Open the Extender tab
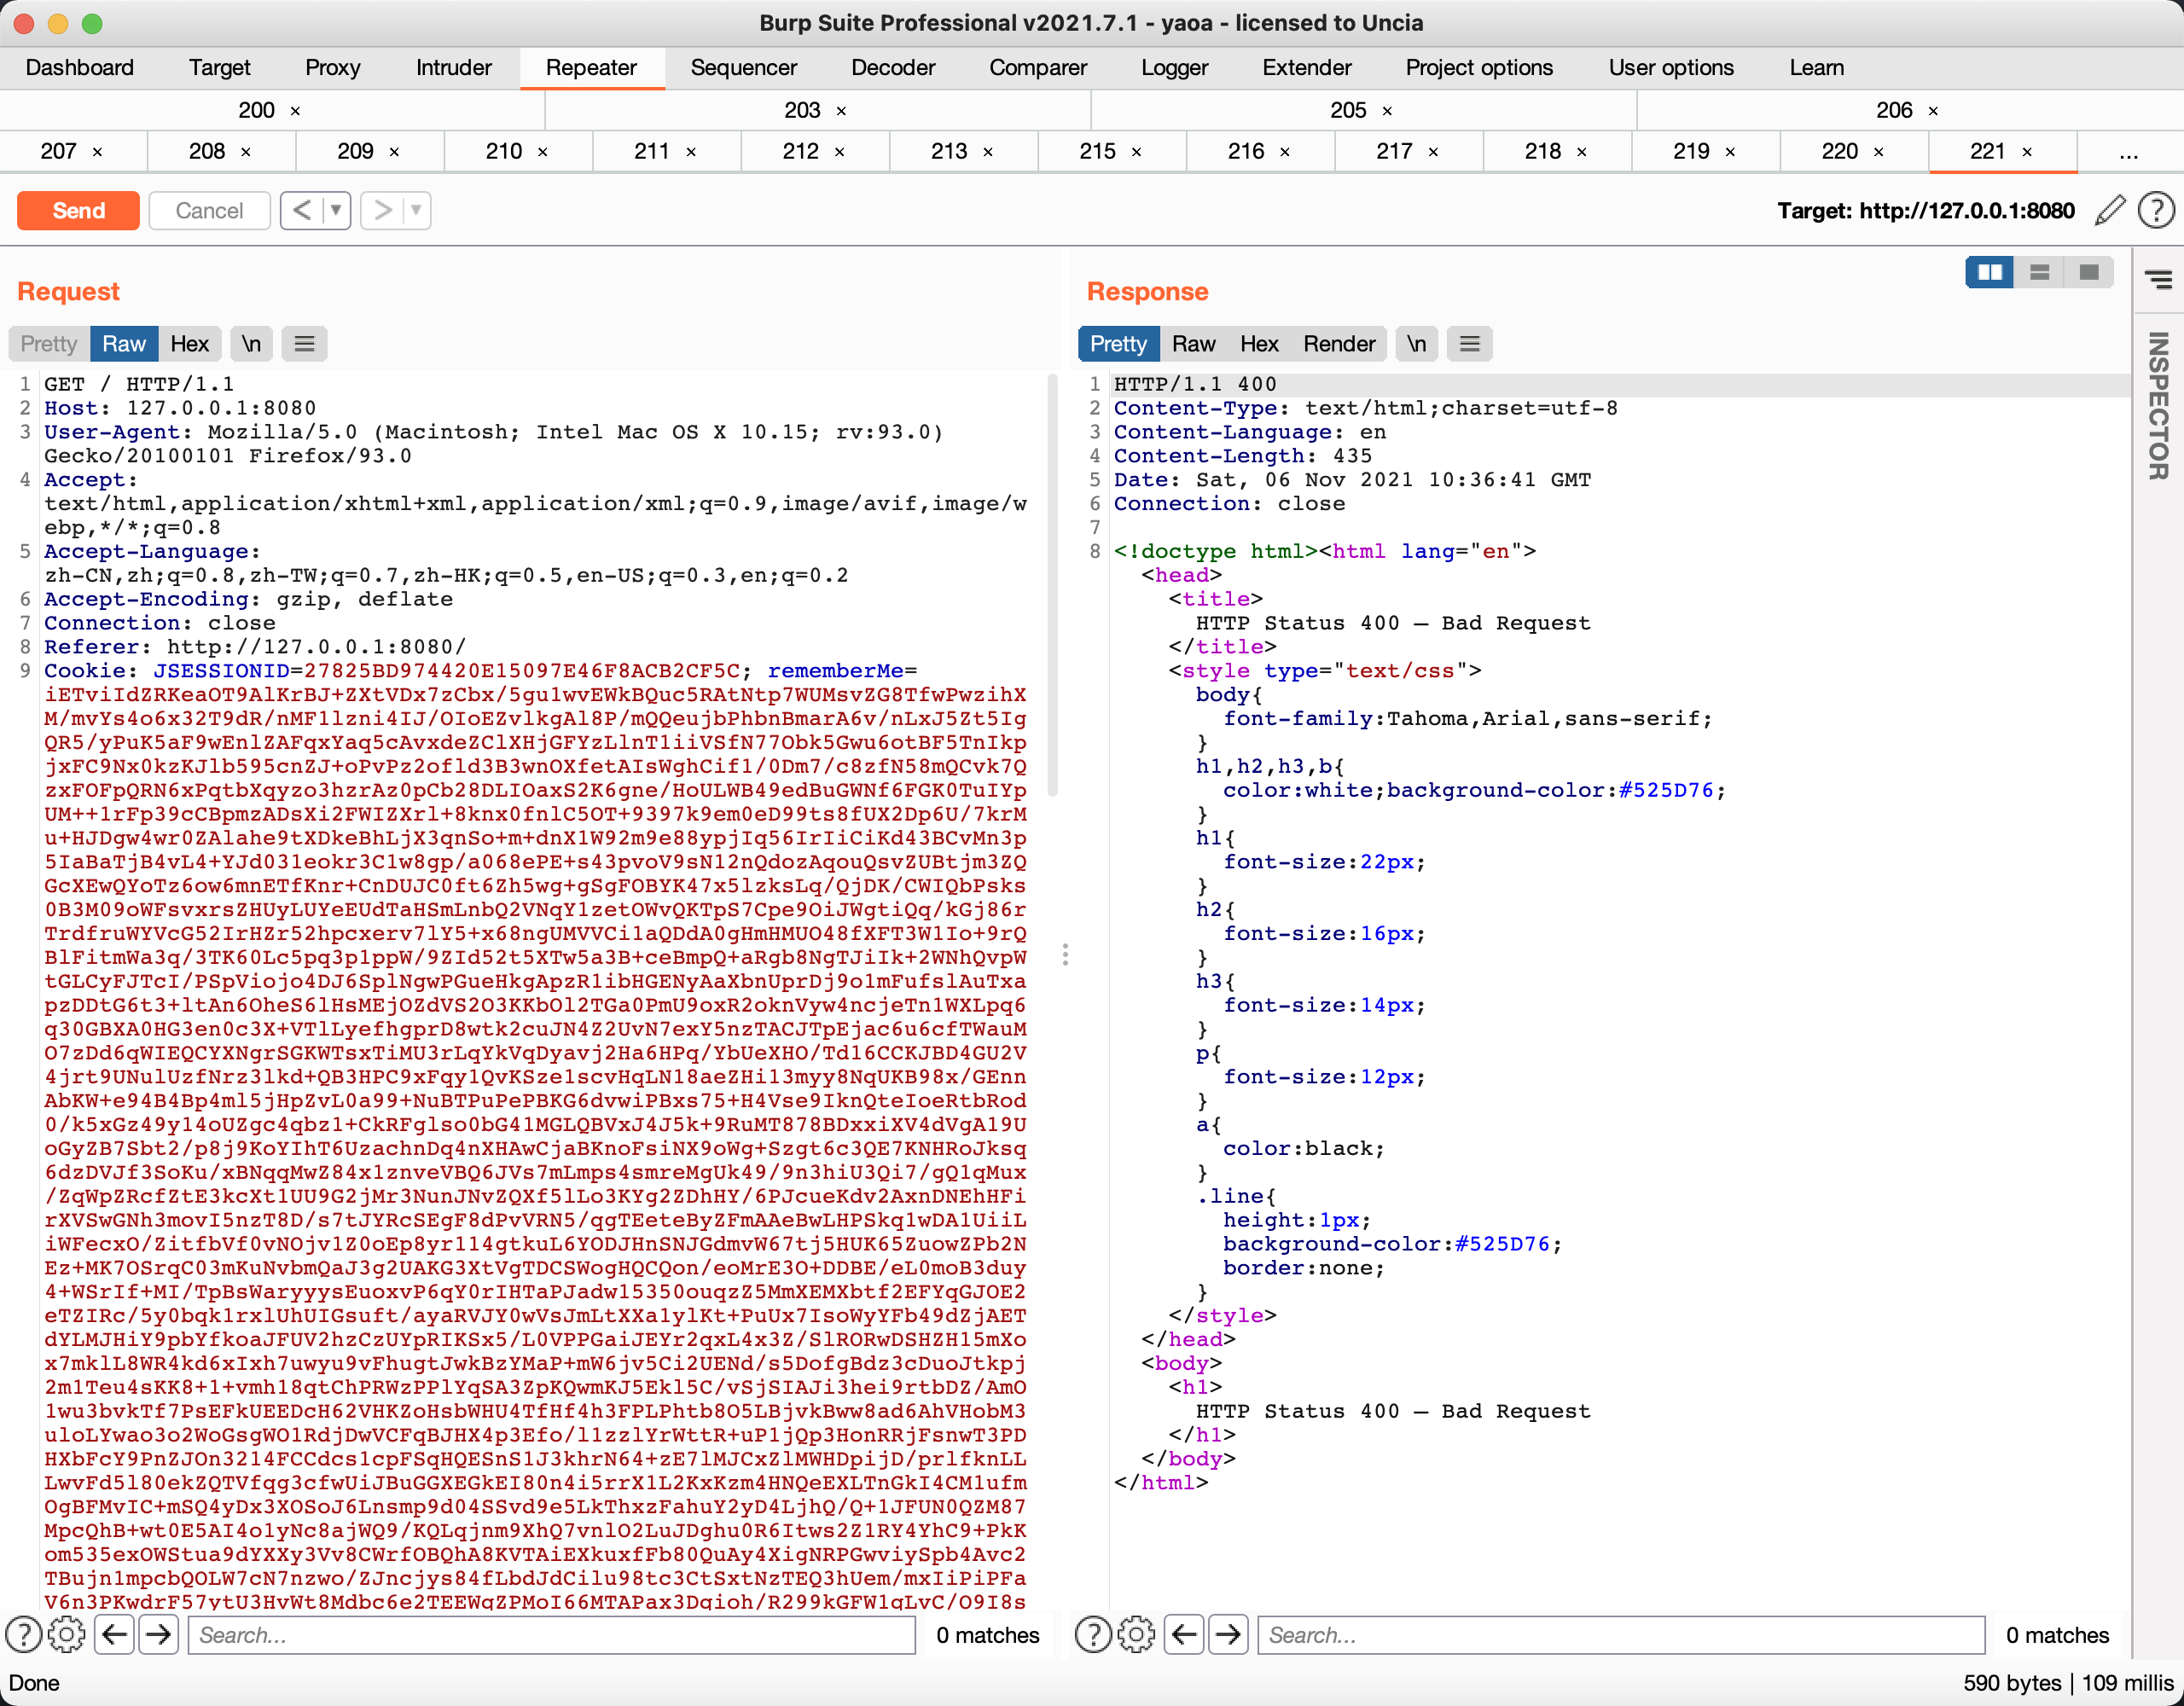 (1307, 68)
